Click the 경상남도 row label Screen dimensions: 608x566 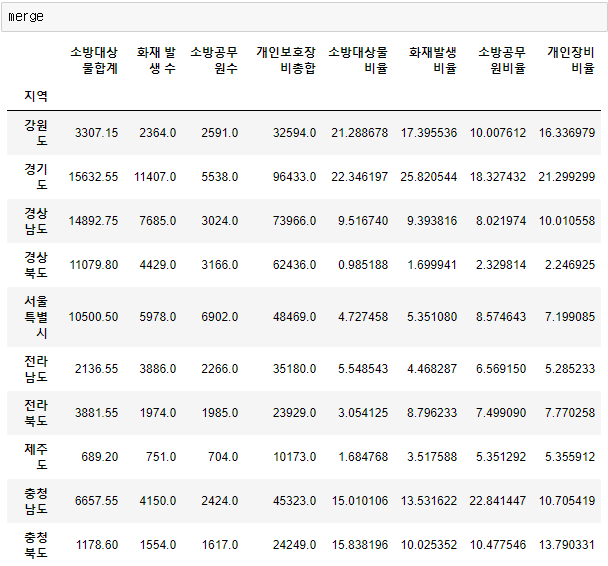pyautogui.click(x=36, y=221)
